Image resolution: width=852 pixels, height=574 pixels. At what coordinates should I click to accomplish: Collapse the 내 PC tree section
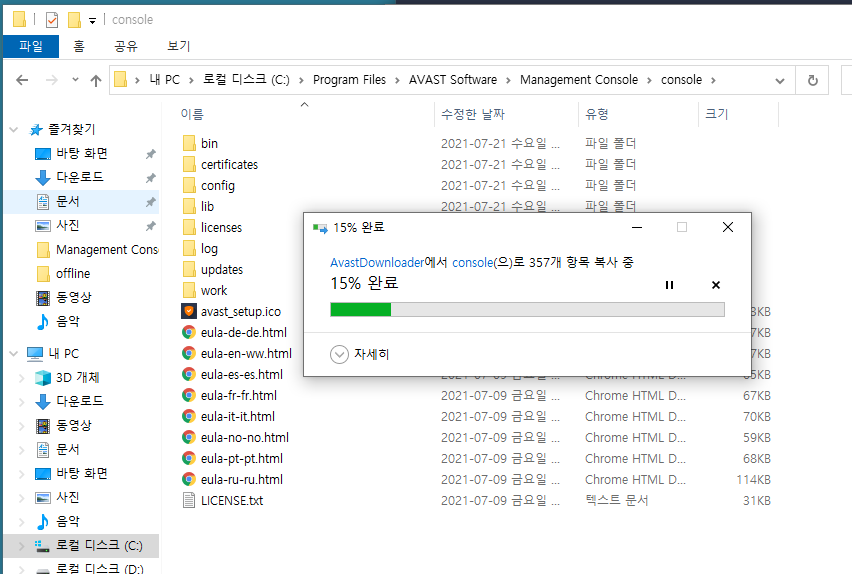tap(14, 354)
